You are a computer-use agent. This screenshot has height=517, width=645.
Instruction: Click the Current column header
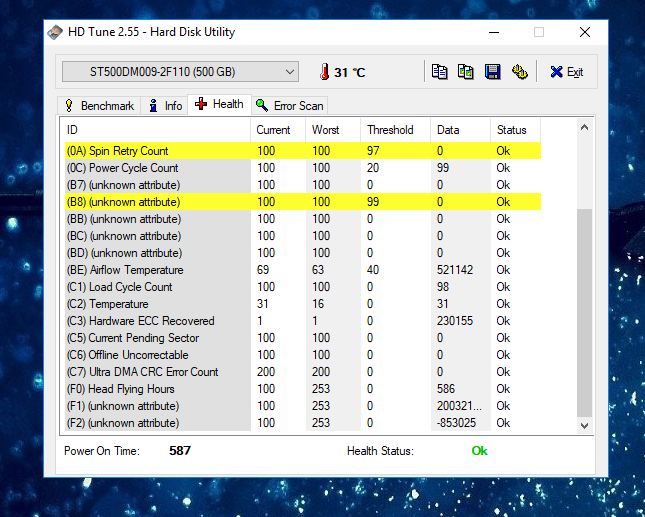click(x=278, y=130)
